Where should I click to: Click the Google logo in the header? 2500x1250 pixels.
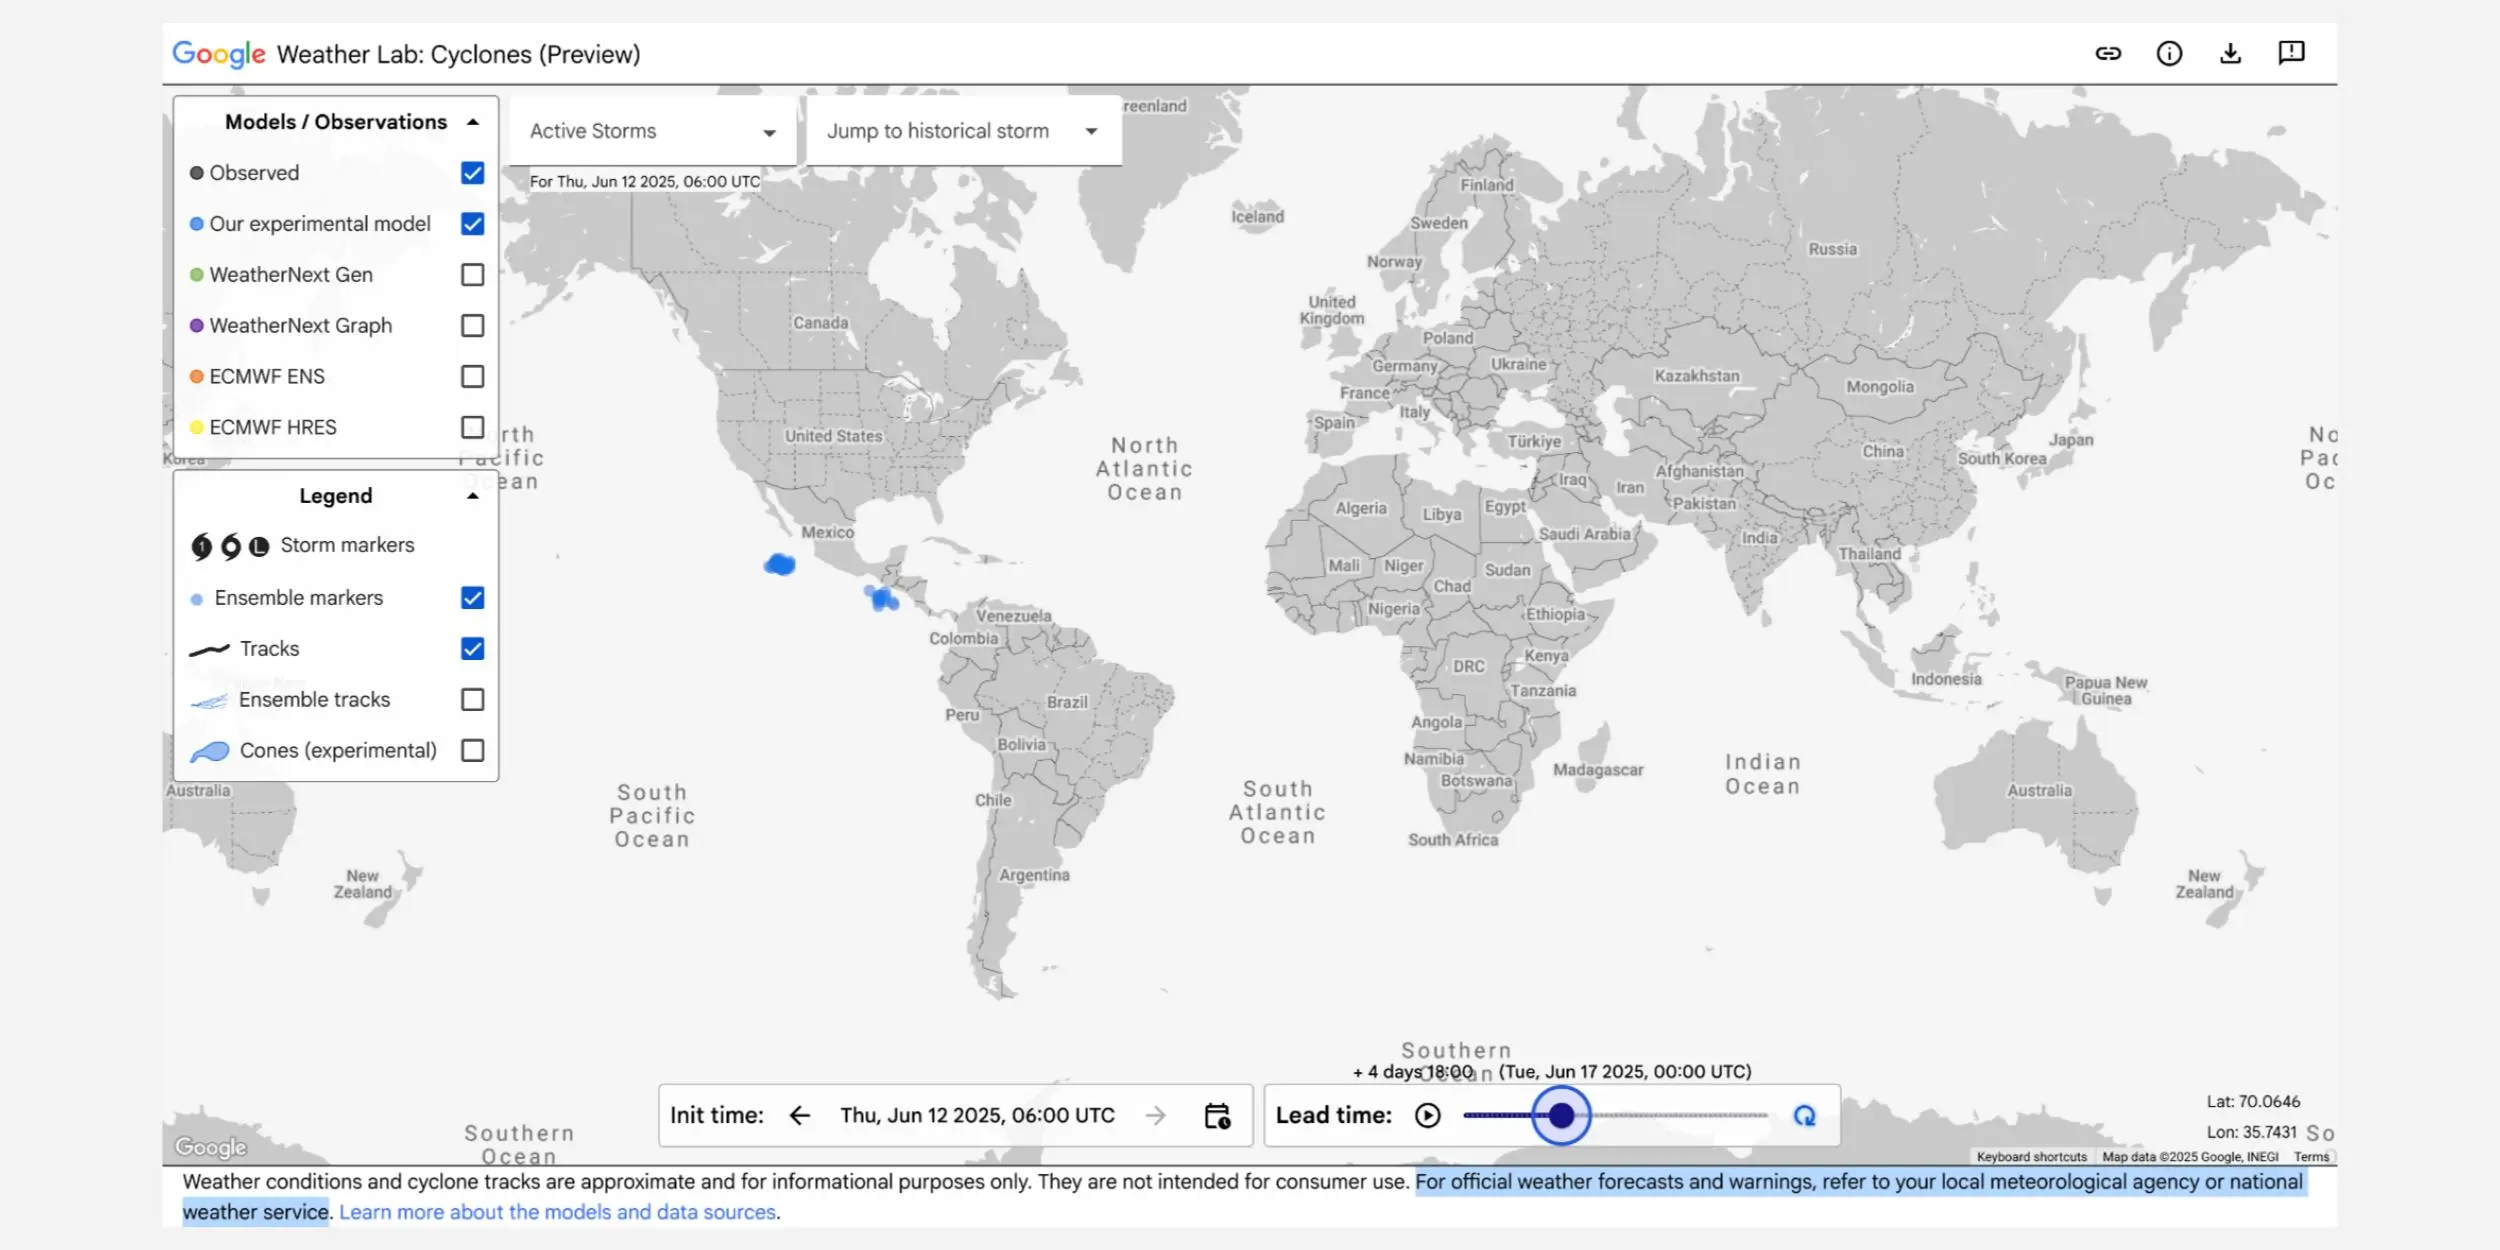pyautogui.click(x=218, y=53)
